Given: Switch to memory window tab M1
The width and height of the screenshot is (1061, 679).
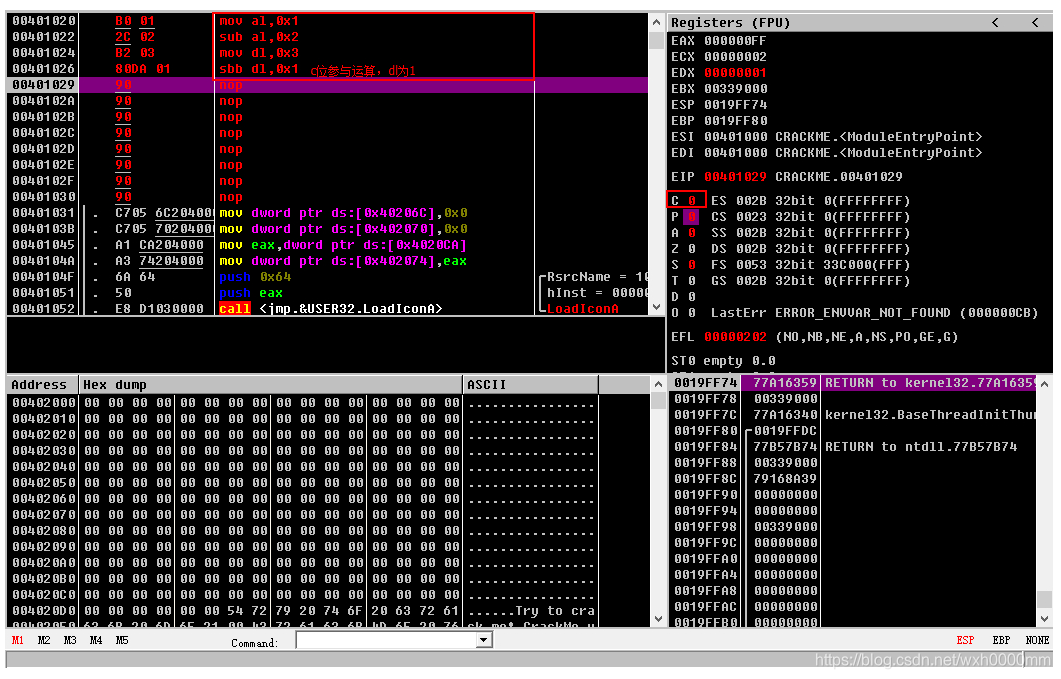Looking at the screenshot, I should 18,640.
